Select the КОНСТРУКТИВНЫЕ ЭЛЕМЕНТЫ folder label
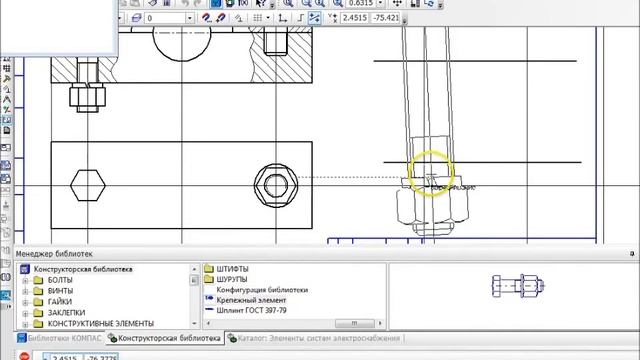Screen dimensions: 640x360 pos(101,324)
